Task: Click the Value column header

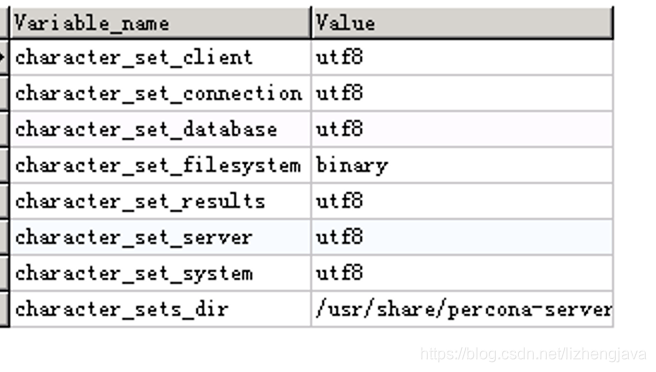Action: point(462,23)
